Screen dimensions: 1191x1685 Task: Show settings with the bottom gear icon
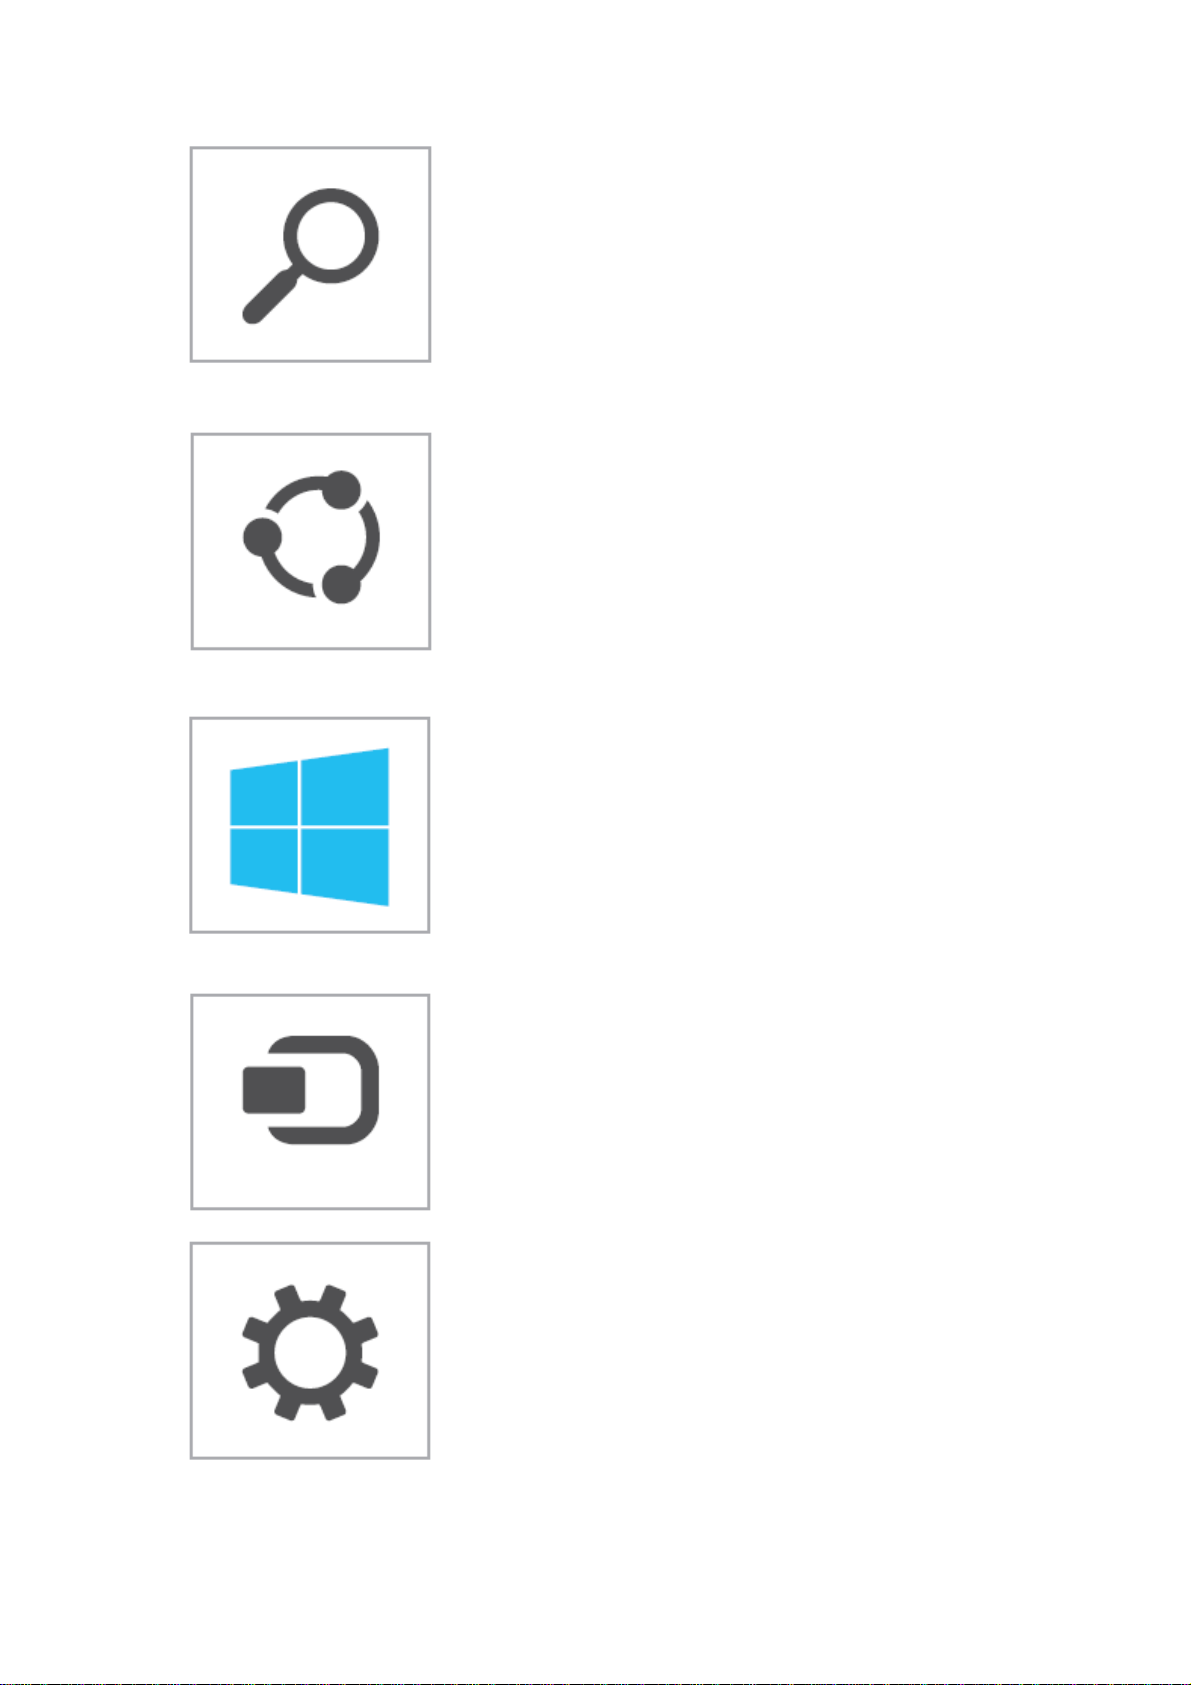(x=310, y=1351)
